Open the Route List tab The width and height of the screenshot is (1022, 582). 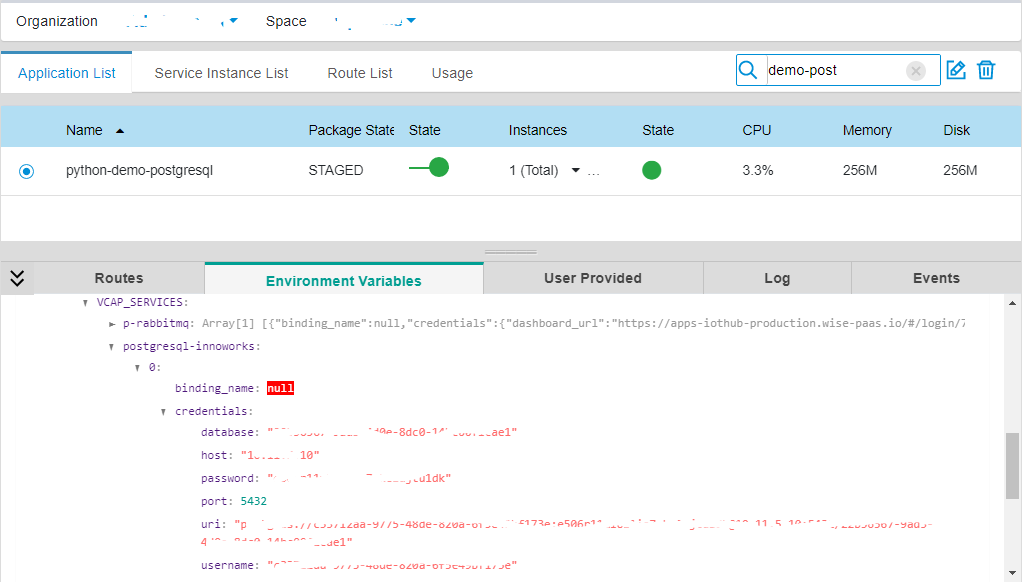tap(358, 72)
